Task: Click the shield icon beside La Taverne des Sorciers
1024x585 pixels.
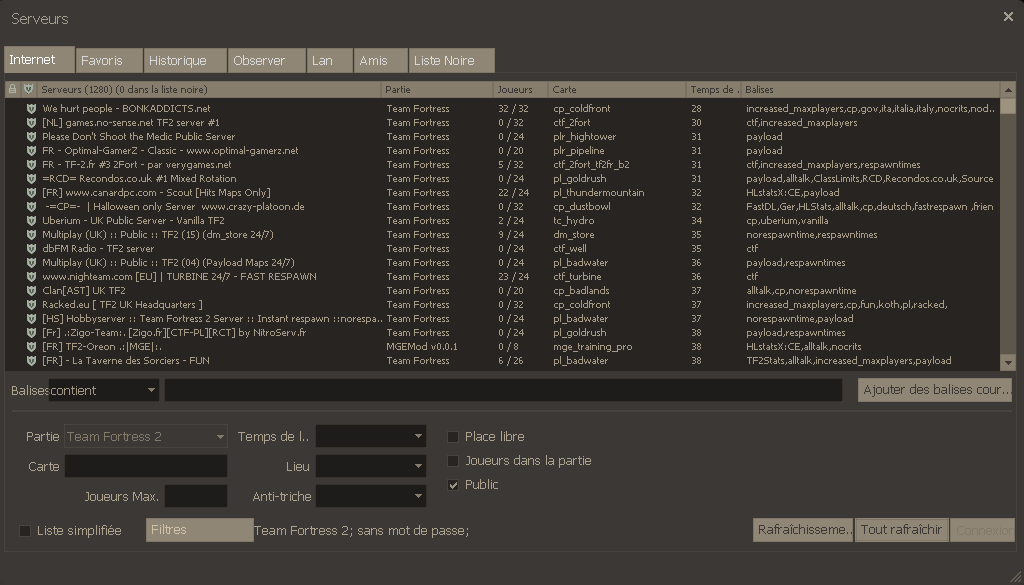Action: [28, 360]
